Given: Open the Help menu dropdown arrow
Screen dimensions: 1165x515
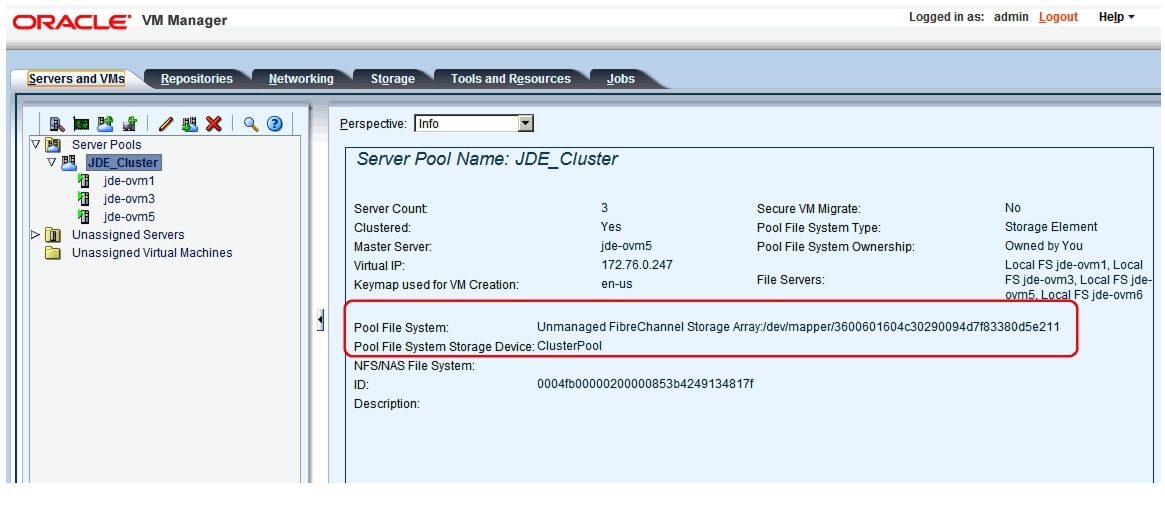Looking at the screenshot, I should click(1131, 17).
